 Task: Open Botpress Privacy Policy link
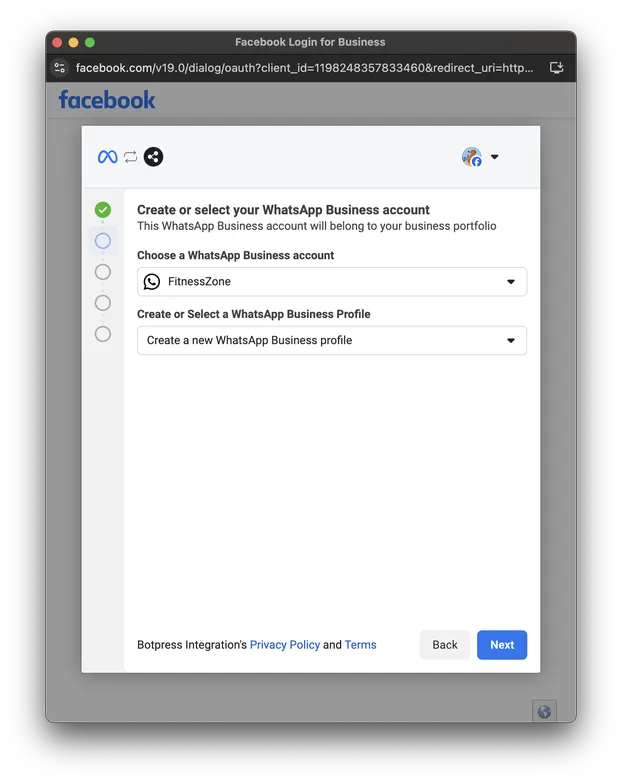pyautogui.click(x=285, y=645)
